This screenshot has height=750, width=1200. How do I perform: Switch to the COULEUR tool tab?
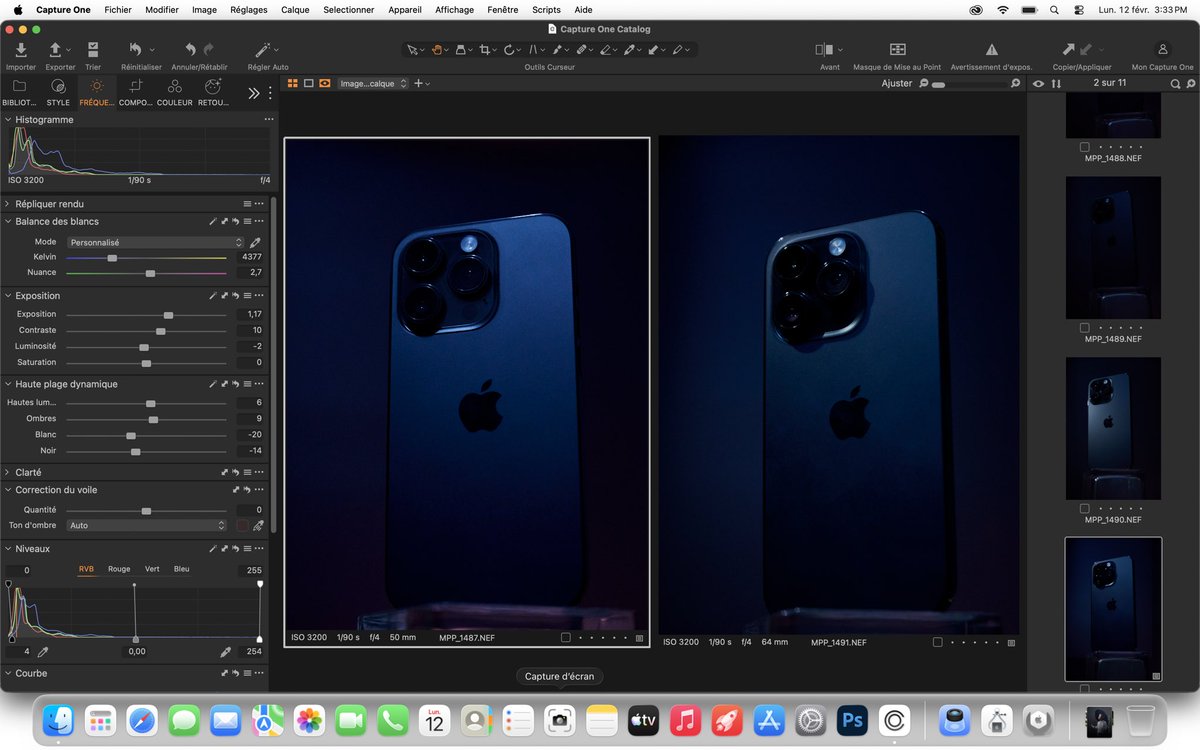point(175,93)
